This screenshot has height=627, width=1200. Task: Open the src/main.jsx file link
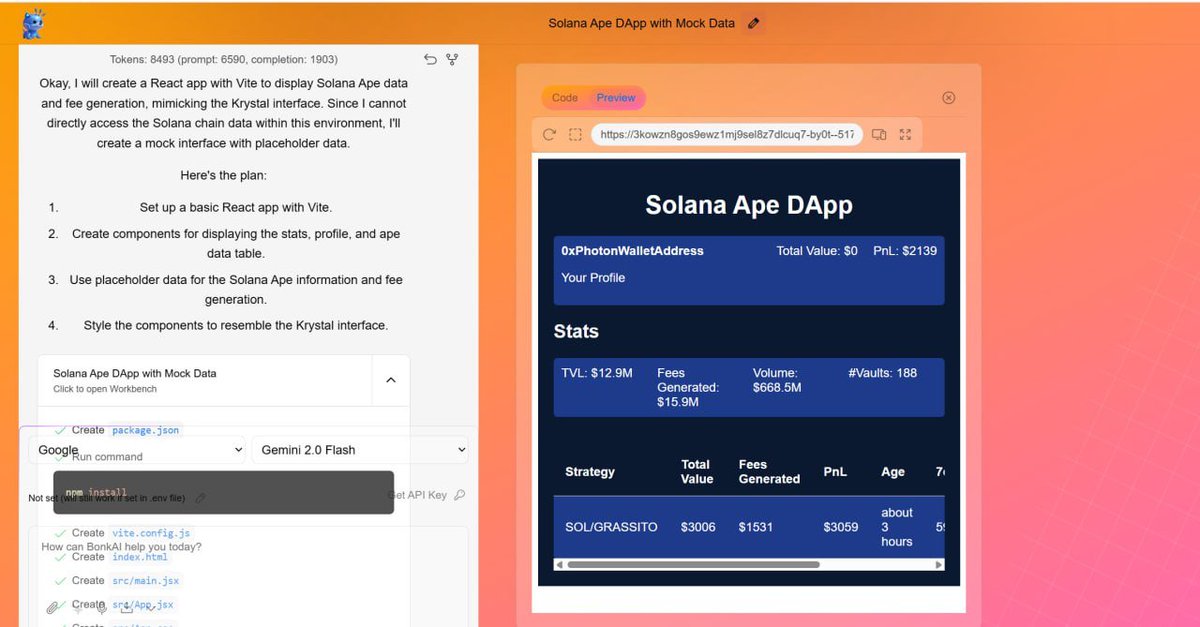(x=145, y=580)
